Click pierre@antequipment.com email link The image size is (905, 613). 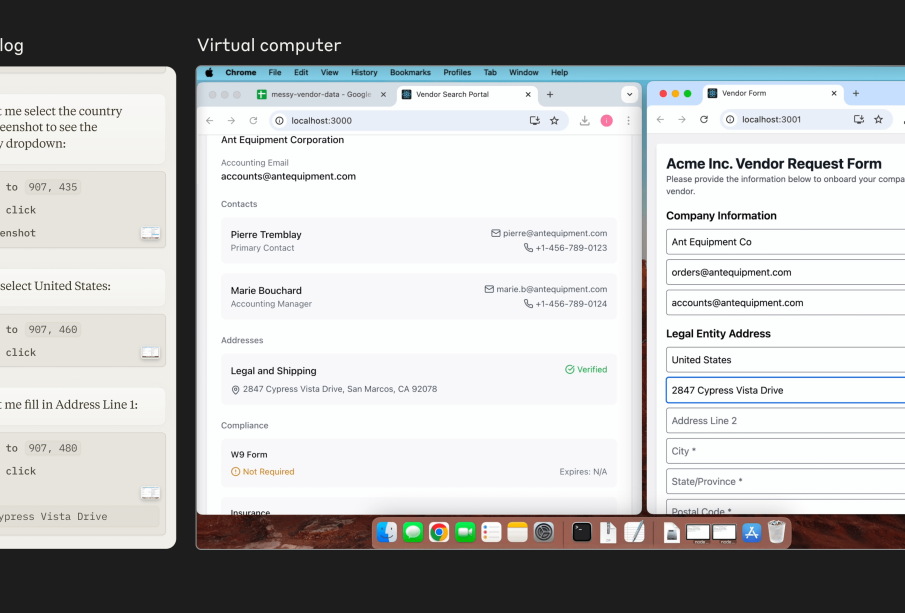[555, 233]
